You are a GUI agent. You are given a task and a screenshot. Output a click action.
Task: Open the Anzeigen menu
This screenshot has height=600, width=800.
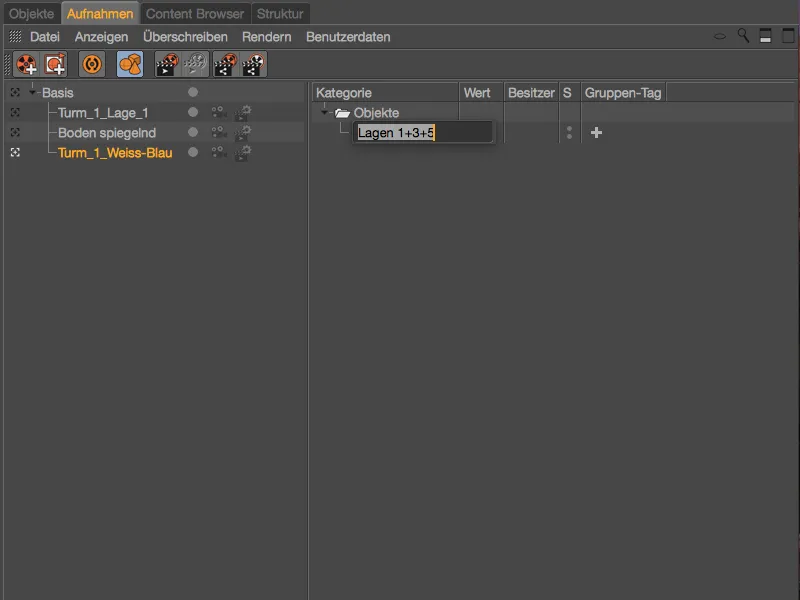[102, 37]
